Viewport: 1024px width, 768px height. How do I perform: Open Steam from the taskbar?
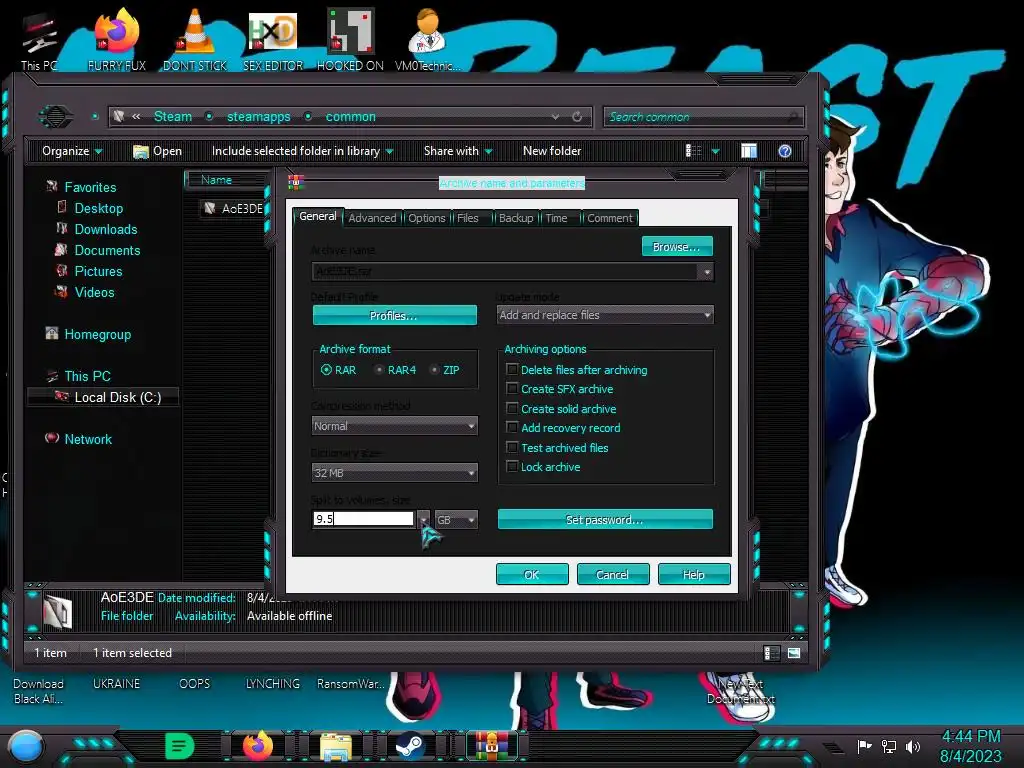pos(410,746)
